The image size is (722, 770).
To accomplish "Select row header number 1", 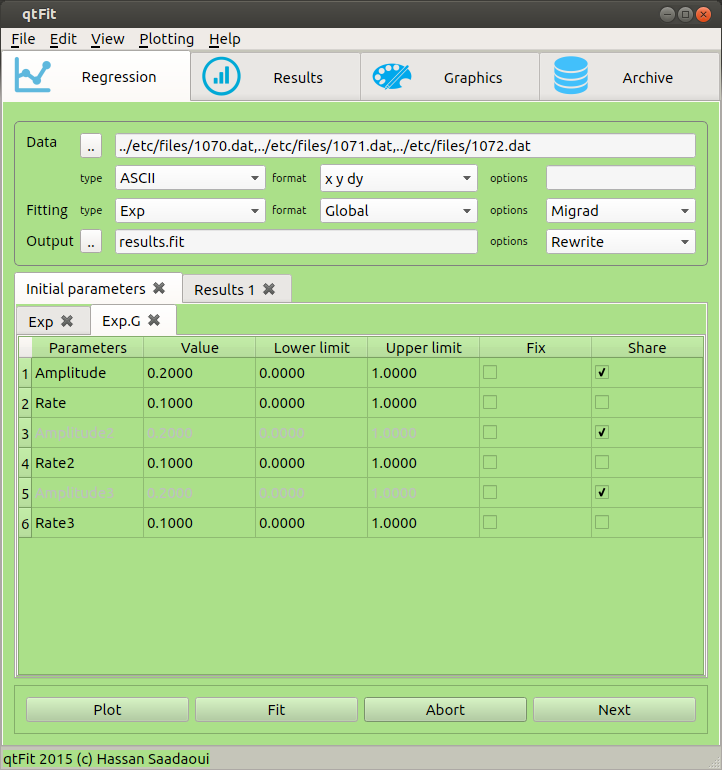I will [x=25, y=373].
